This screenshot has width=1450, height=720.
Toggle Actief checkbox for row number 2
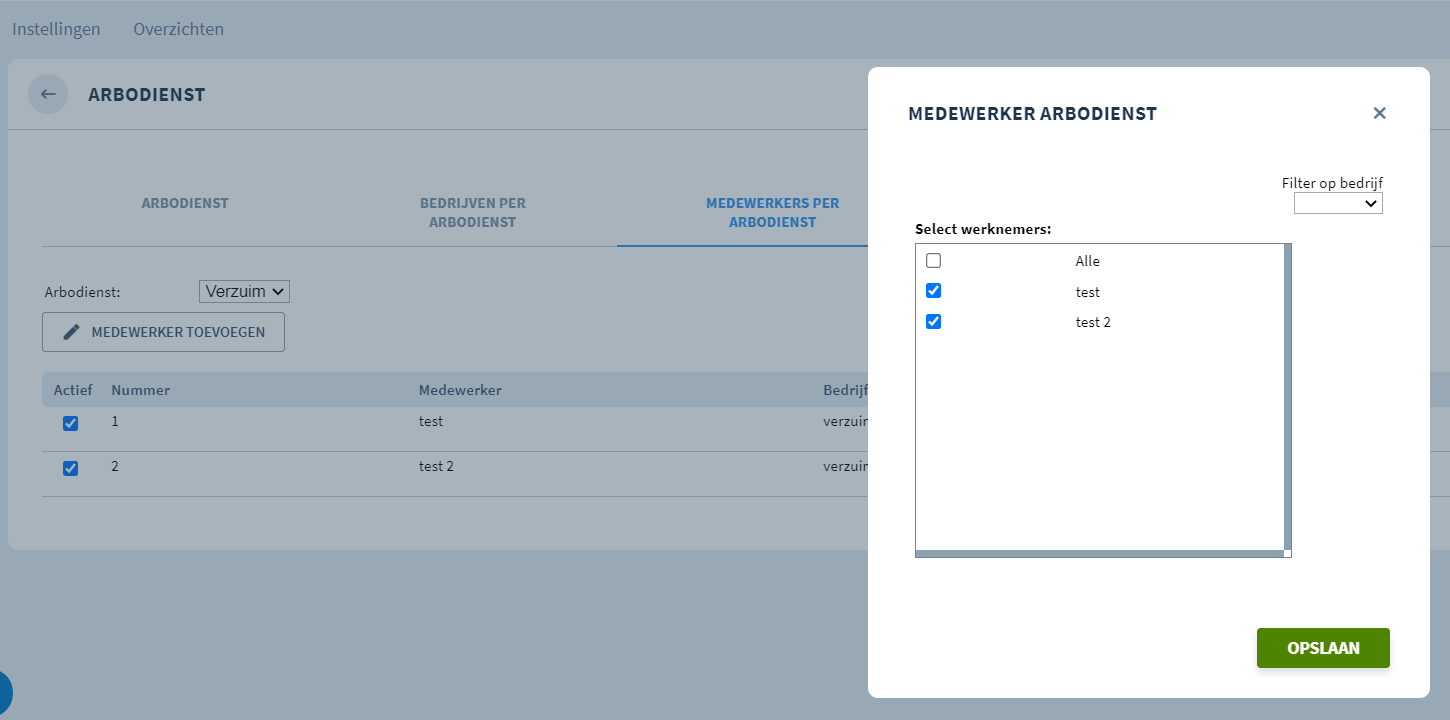pyautogui.click(x=70, y=468)
